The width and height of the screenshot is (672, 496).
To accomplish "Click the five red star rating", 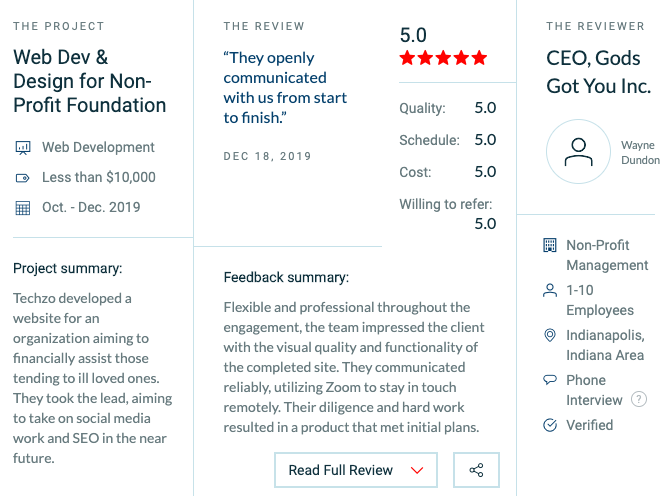I will (x=443, y=57).
